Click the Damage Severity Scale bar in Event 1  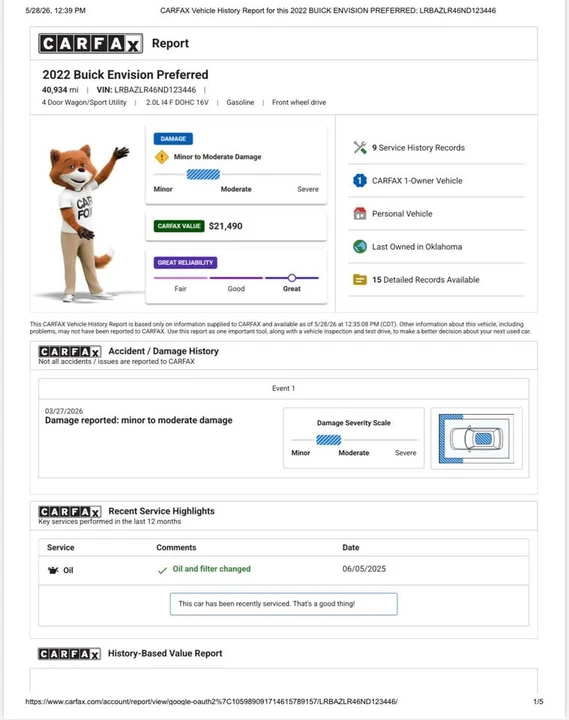tap(328, 440)
